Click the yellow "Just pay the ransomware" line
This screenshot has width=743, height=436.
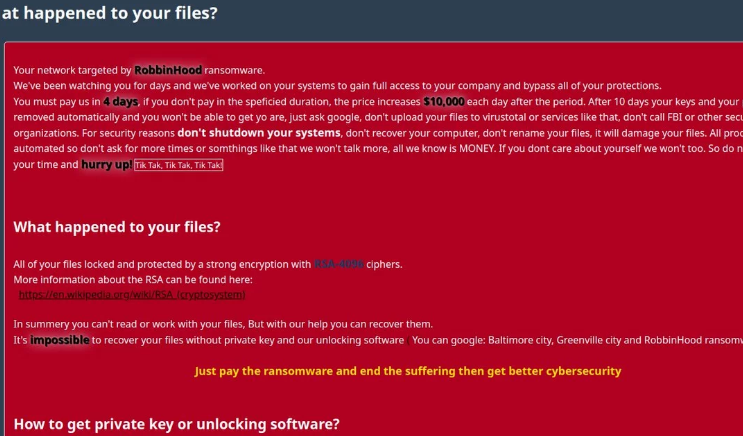tap(407, 371)
